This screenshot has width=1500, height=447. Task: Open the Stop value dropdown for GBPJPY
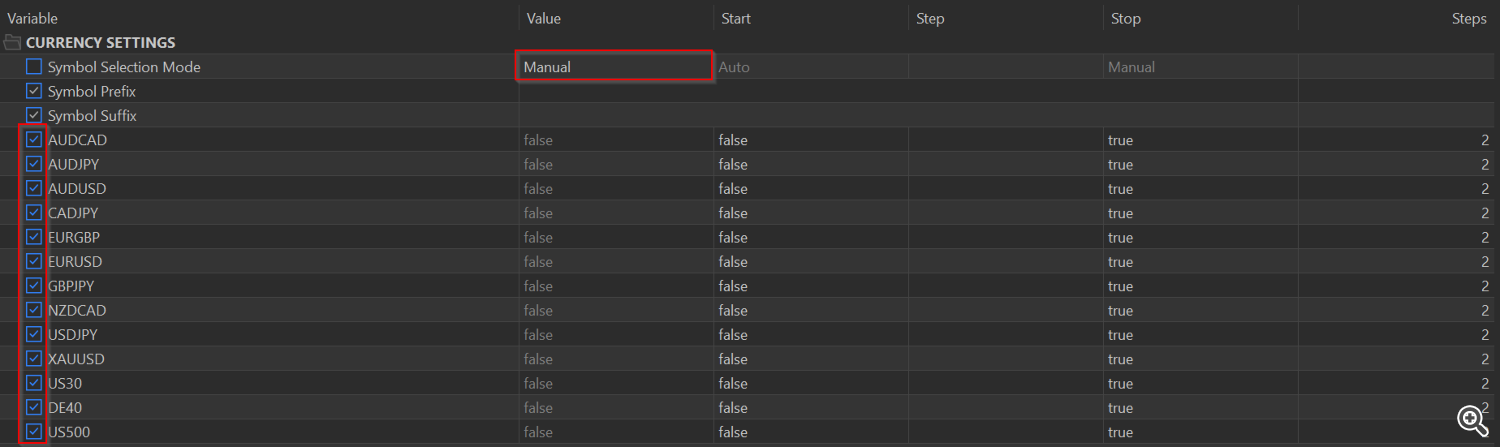[1202, 286]
